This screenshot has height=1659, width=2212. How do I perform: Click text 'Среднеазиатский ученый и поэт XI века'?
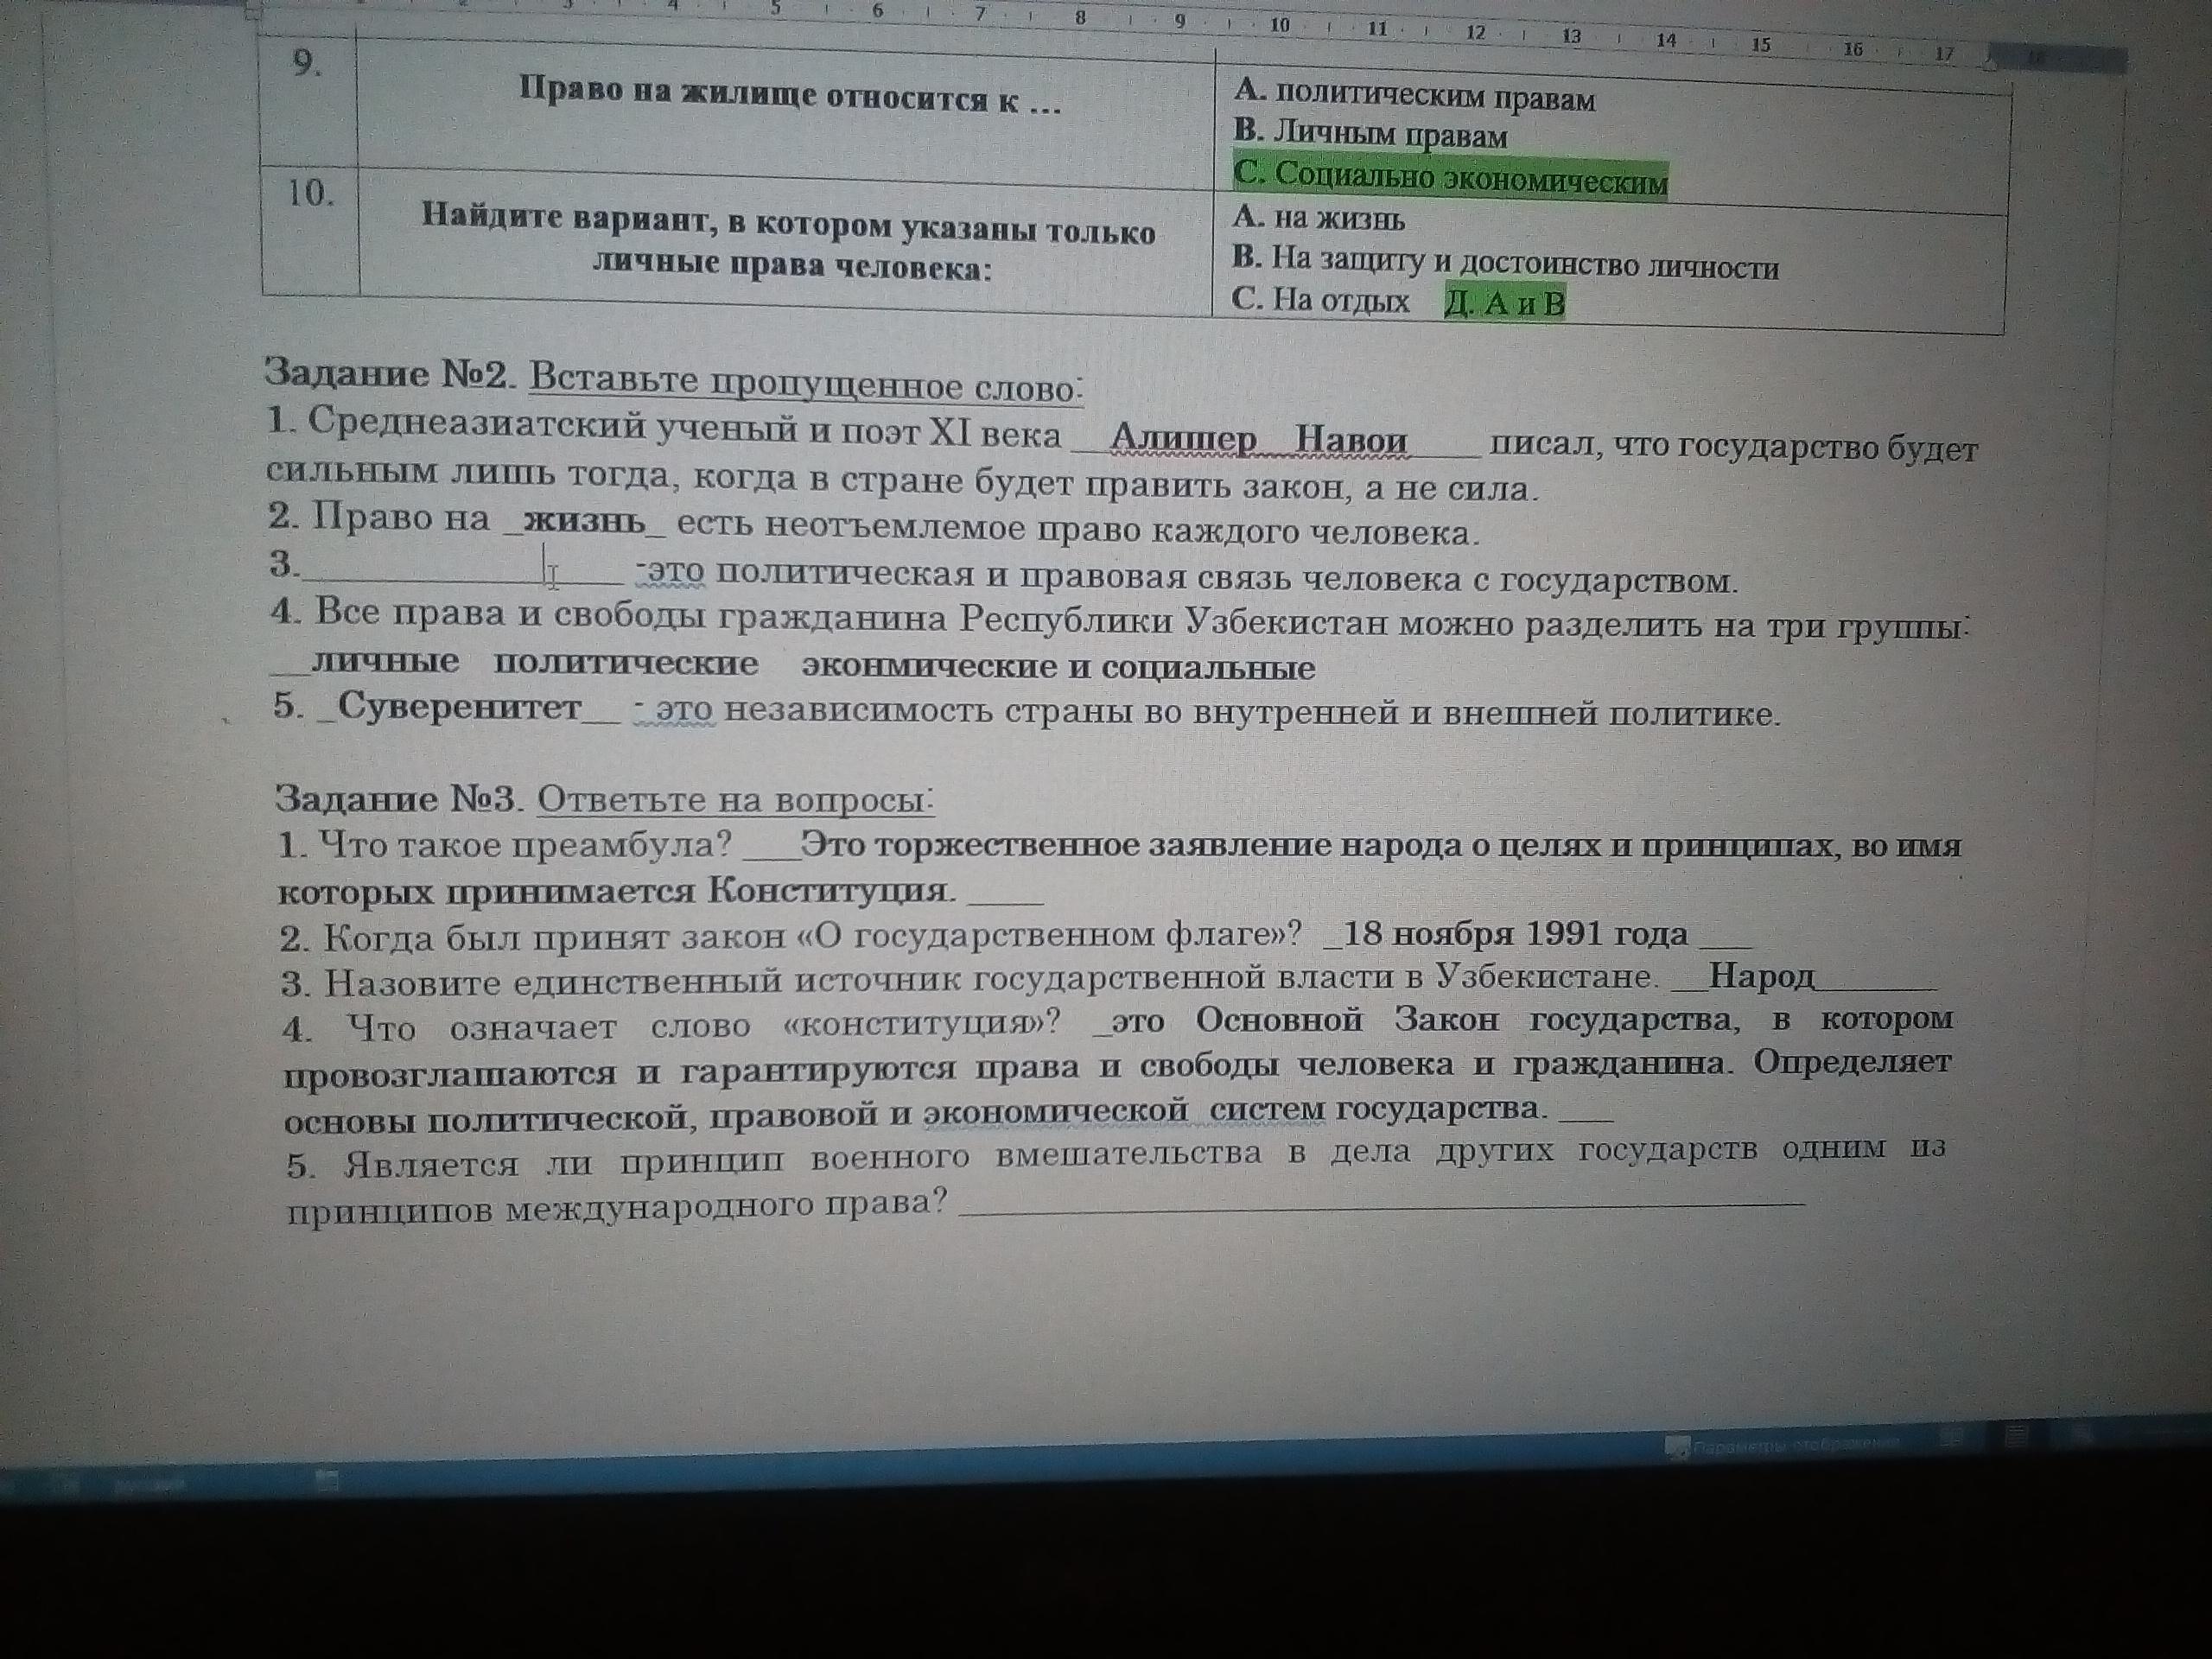684,429
